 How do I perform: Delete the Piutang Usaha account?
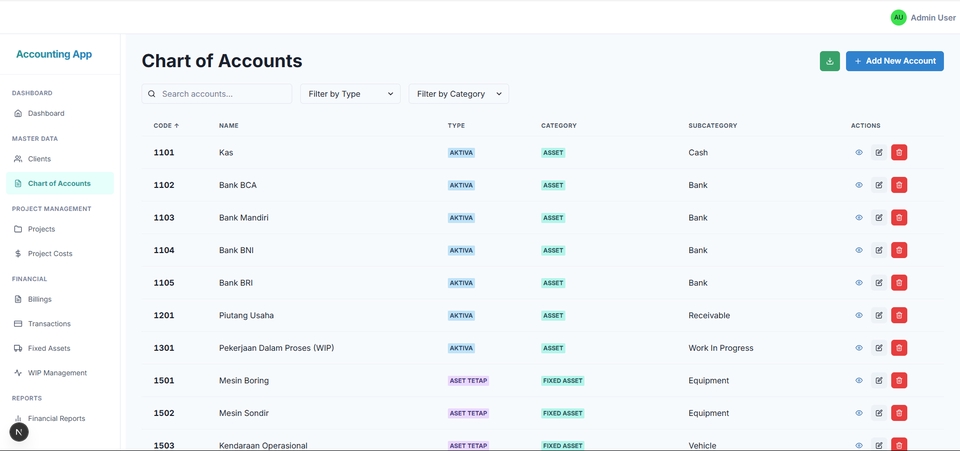(899, 315)
